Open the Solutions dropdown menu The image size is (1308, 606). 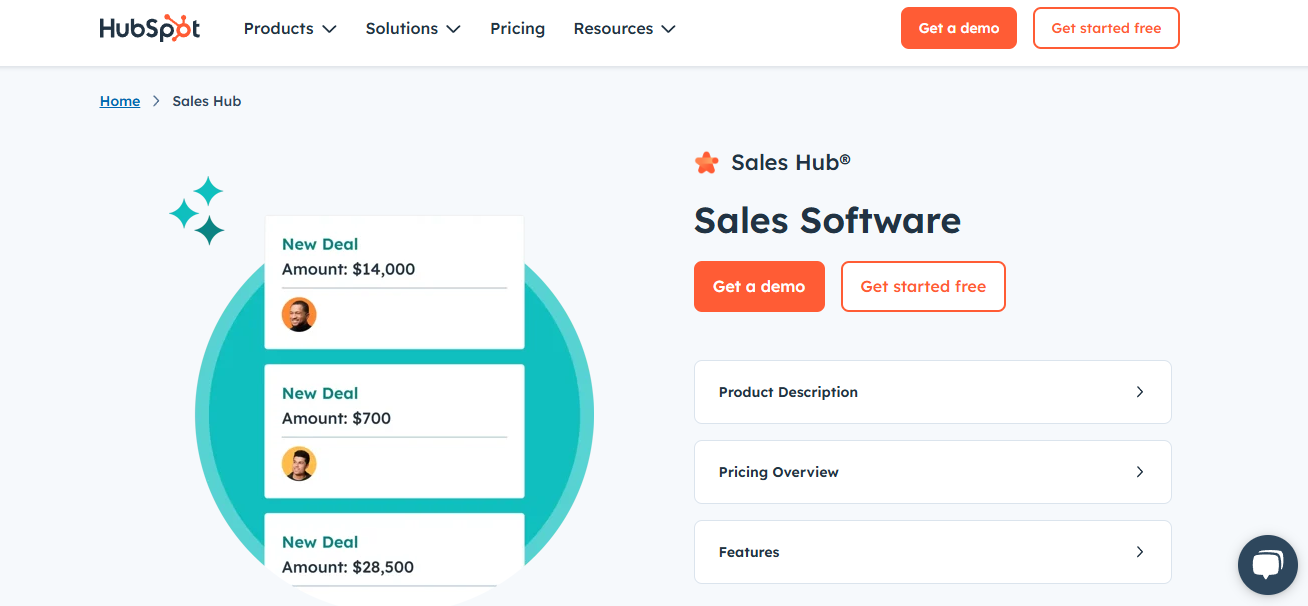point(413,28)
